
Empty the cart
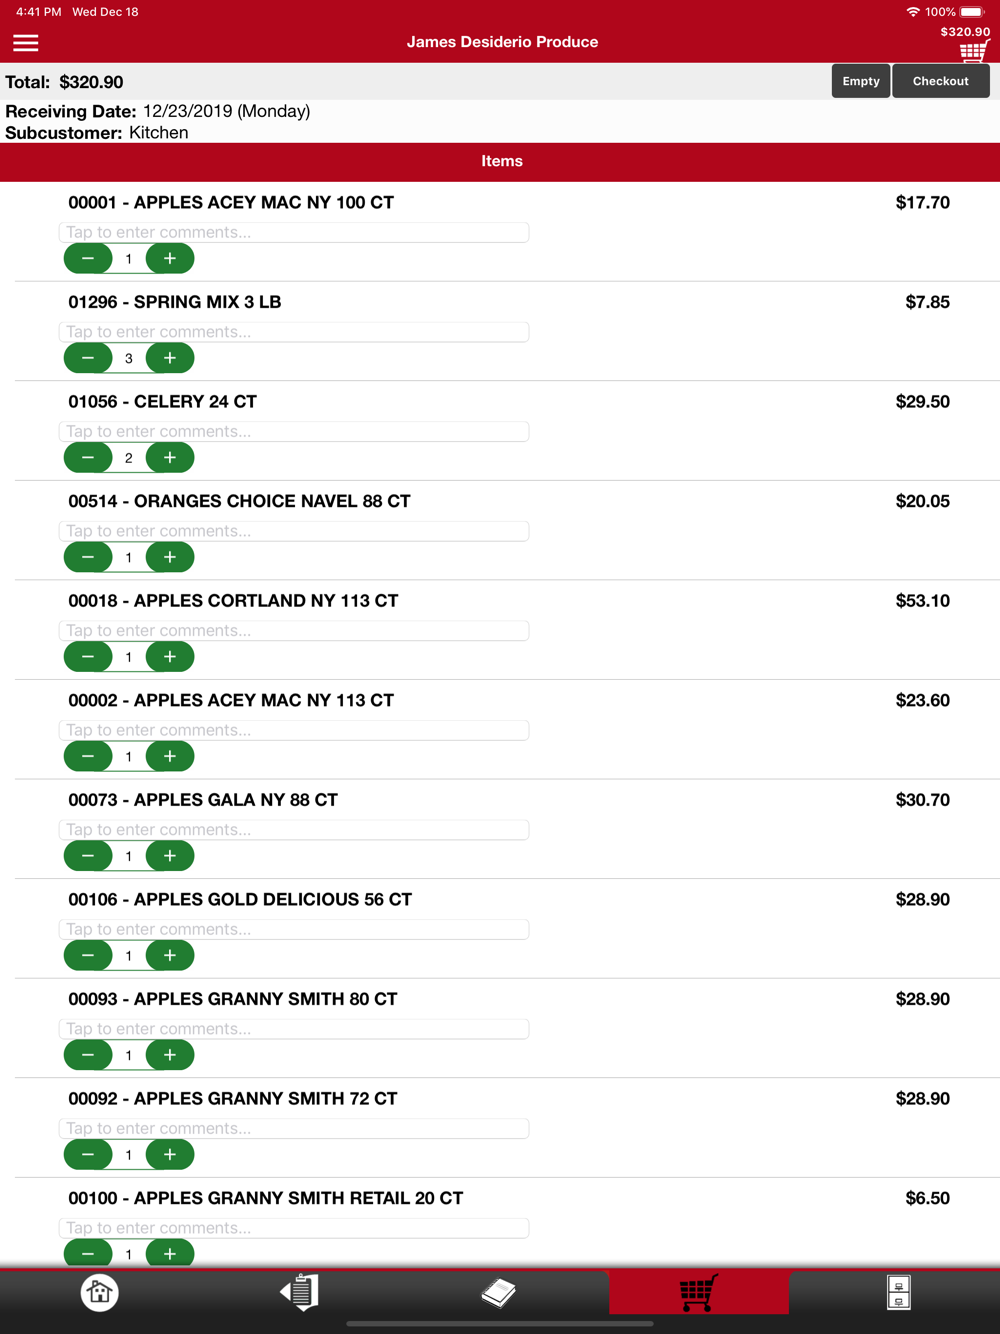pyautogui.click(x=861, y=81)
